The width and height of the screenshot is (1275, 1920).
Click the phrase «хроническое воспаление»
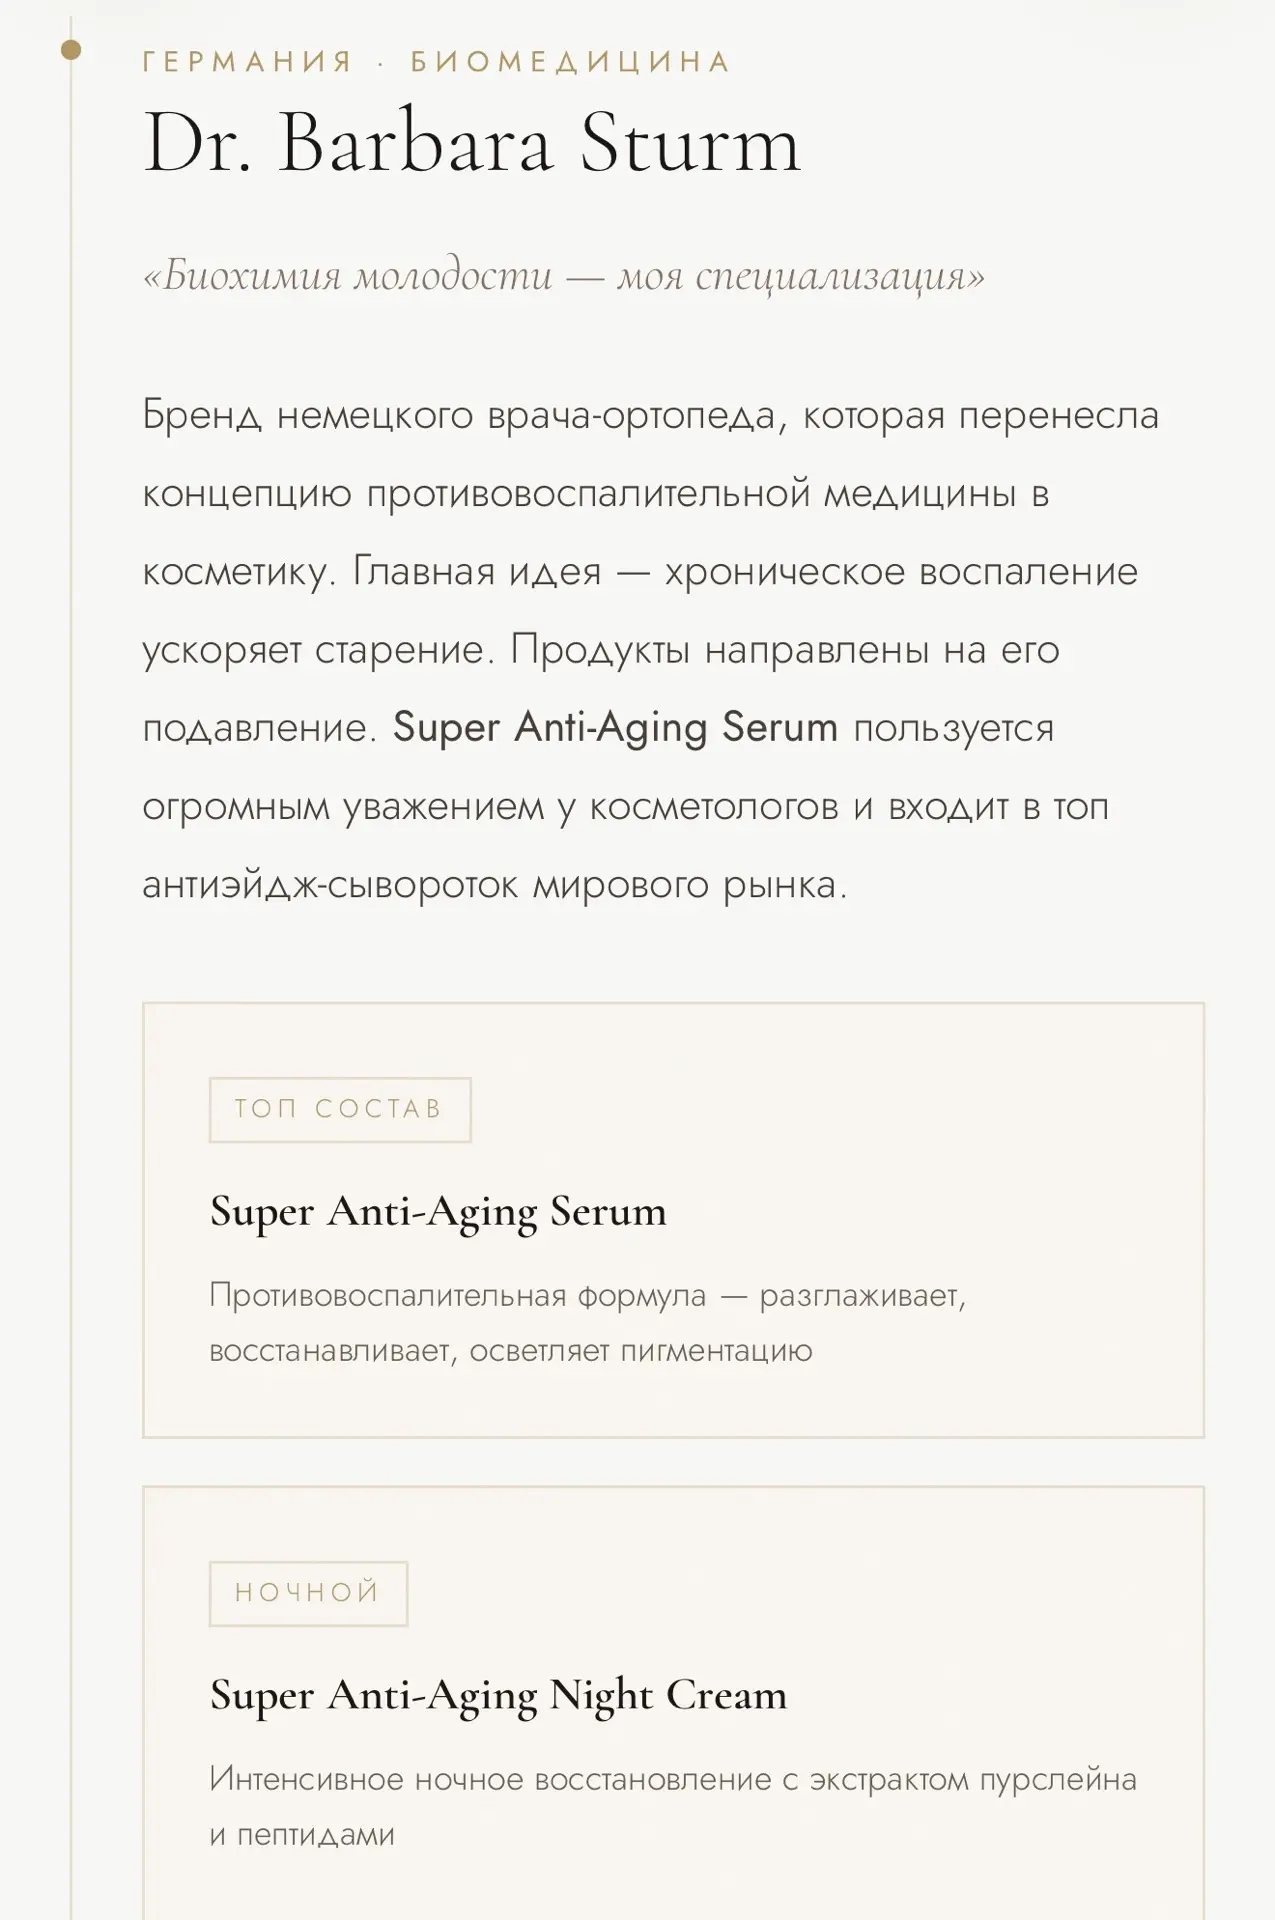pyautogui.click(x=901, y=573)
